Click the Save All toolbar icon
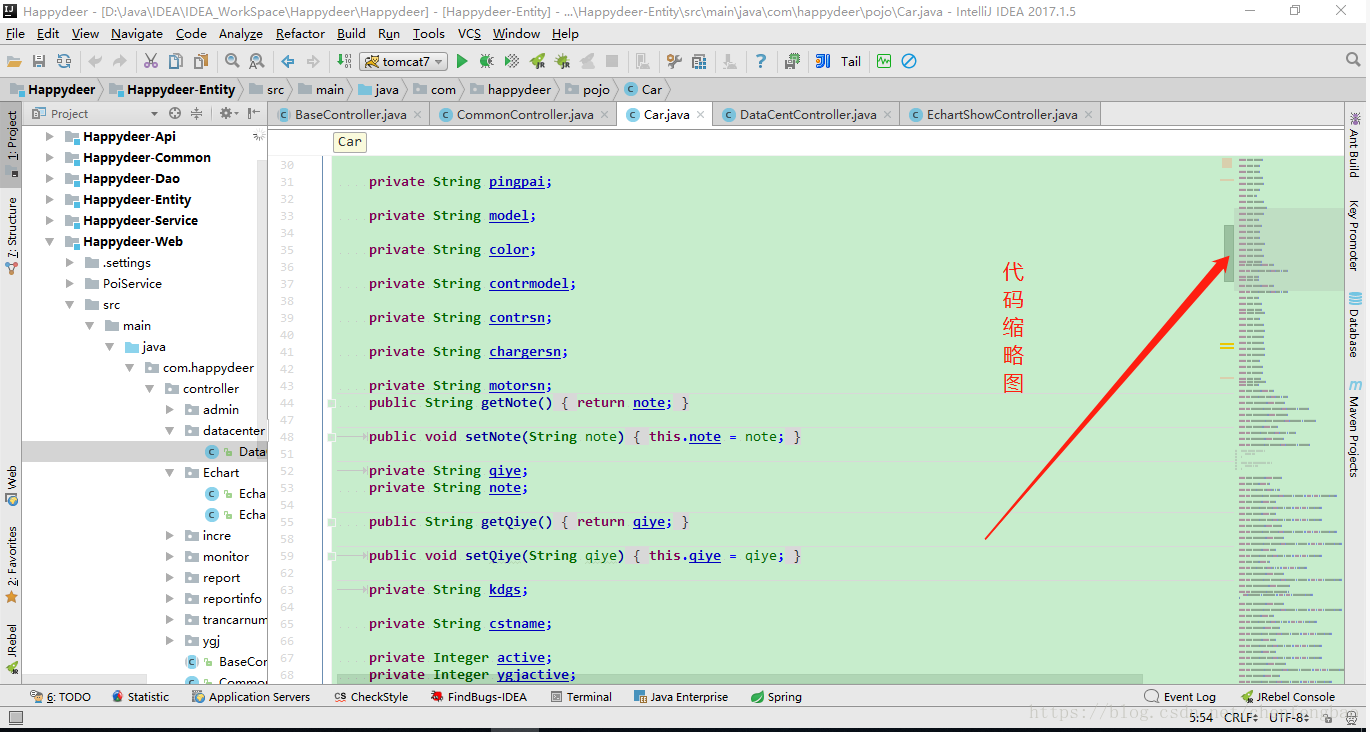 (39, 61)
